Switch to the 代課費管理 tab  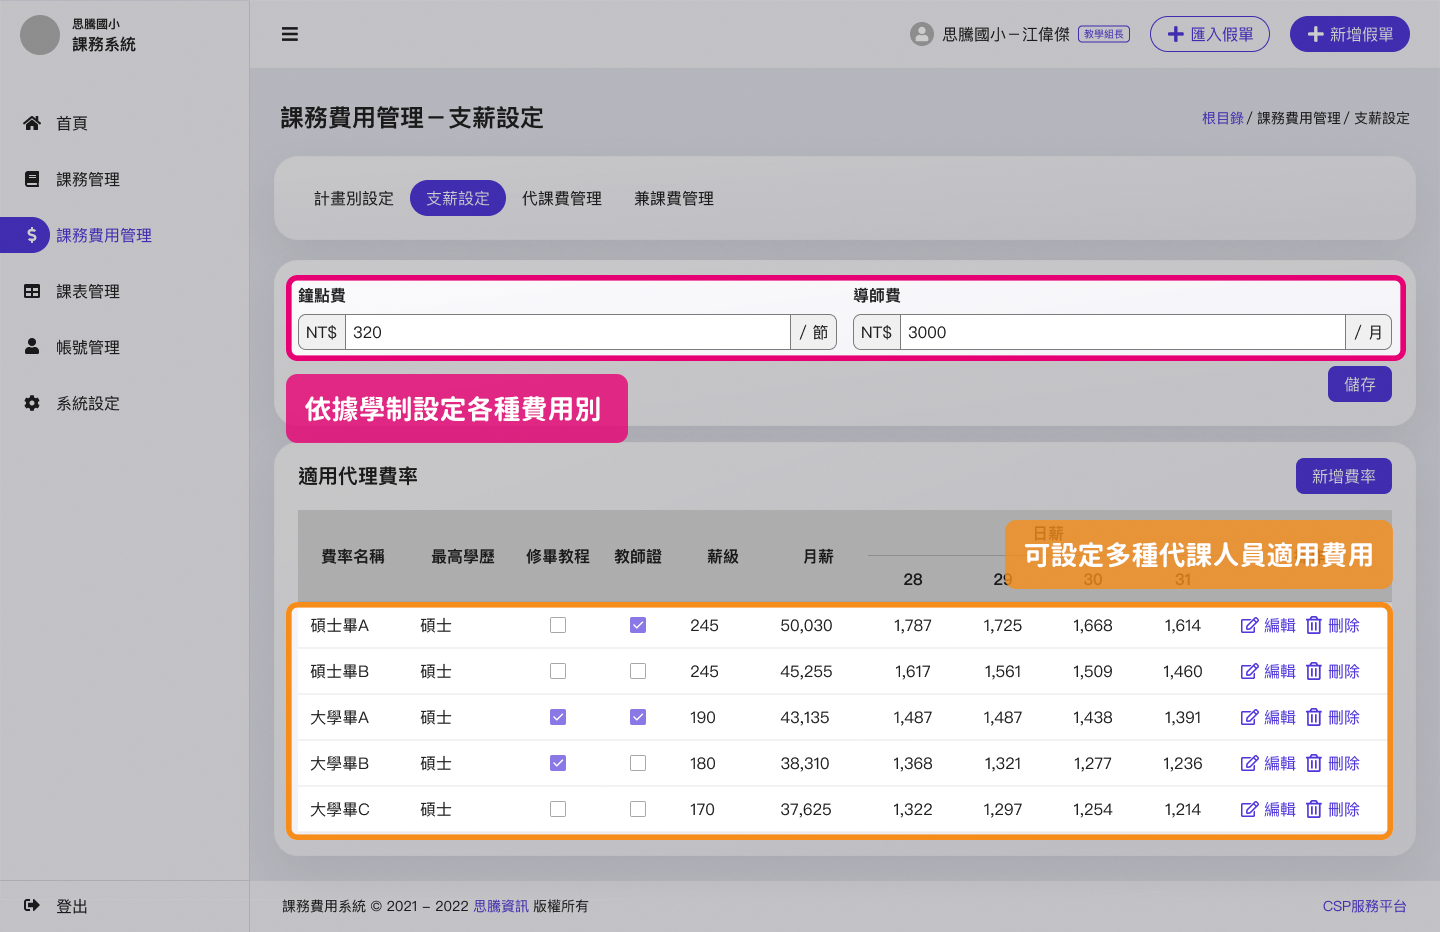562,198
